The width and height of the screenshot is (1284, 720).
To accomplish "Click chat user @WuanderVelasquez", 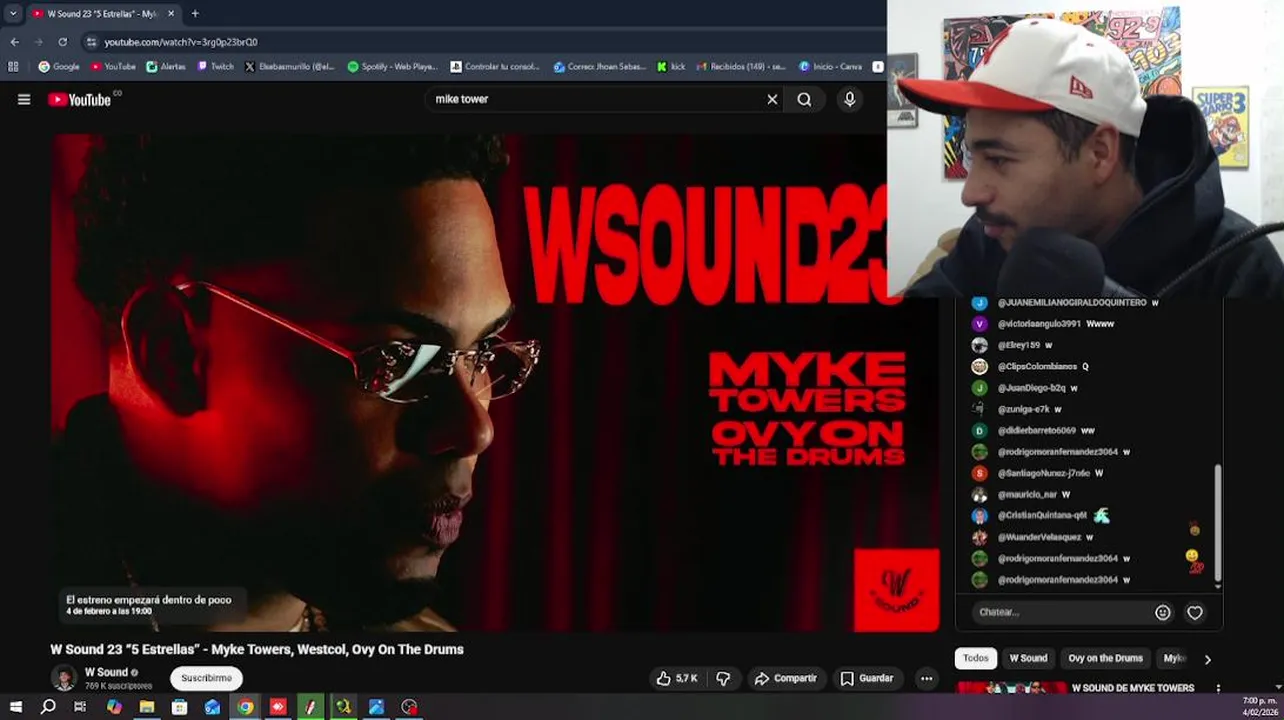I will tap(1039, 537).
